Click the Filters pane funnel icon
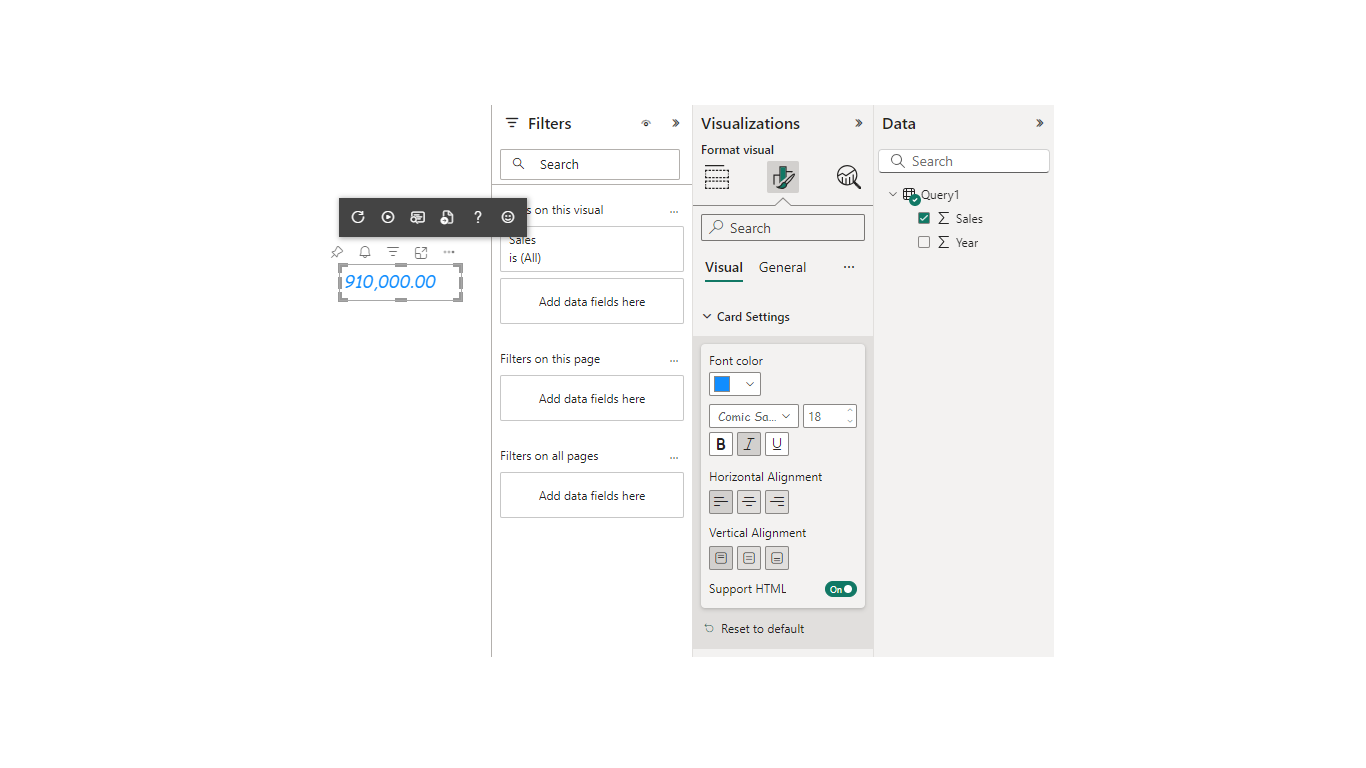This screenshot has width=1366, height=768. (x=512, y=123)
